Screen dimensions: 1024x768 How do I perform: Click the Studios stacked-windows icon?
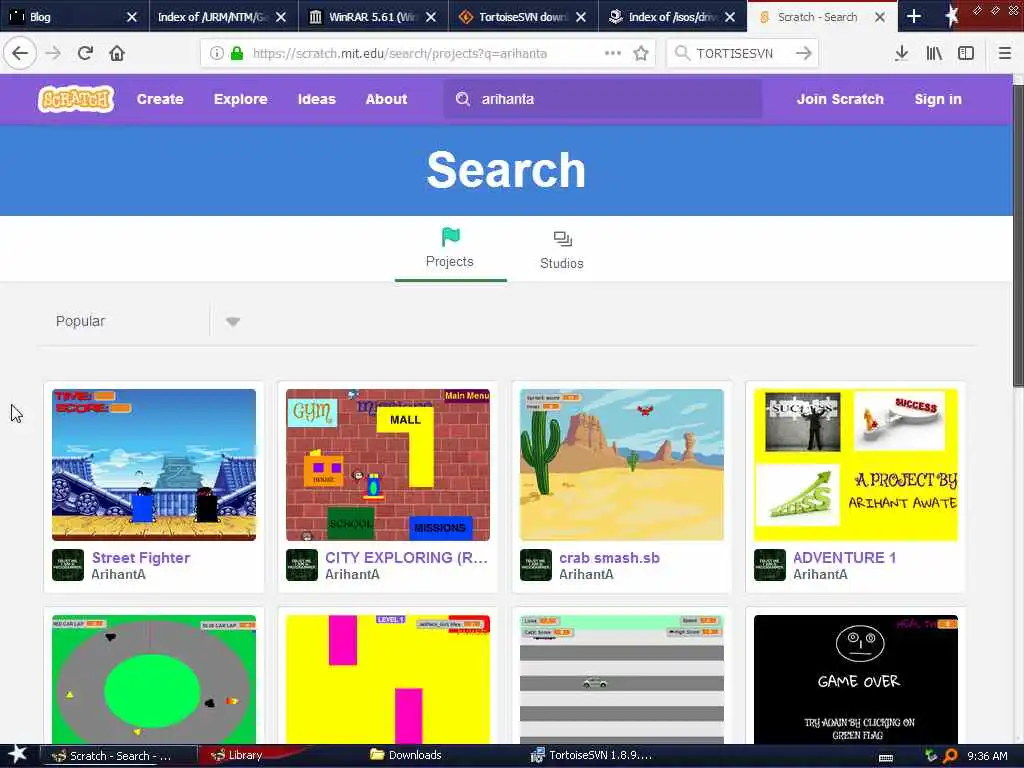pyautogui.click(x=562, y=239)
